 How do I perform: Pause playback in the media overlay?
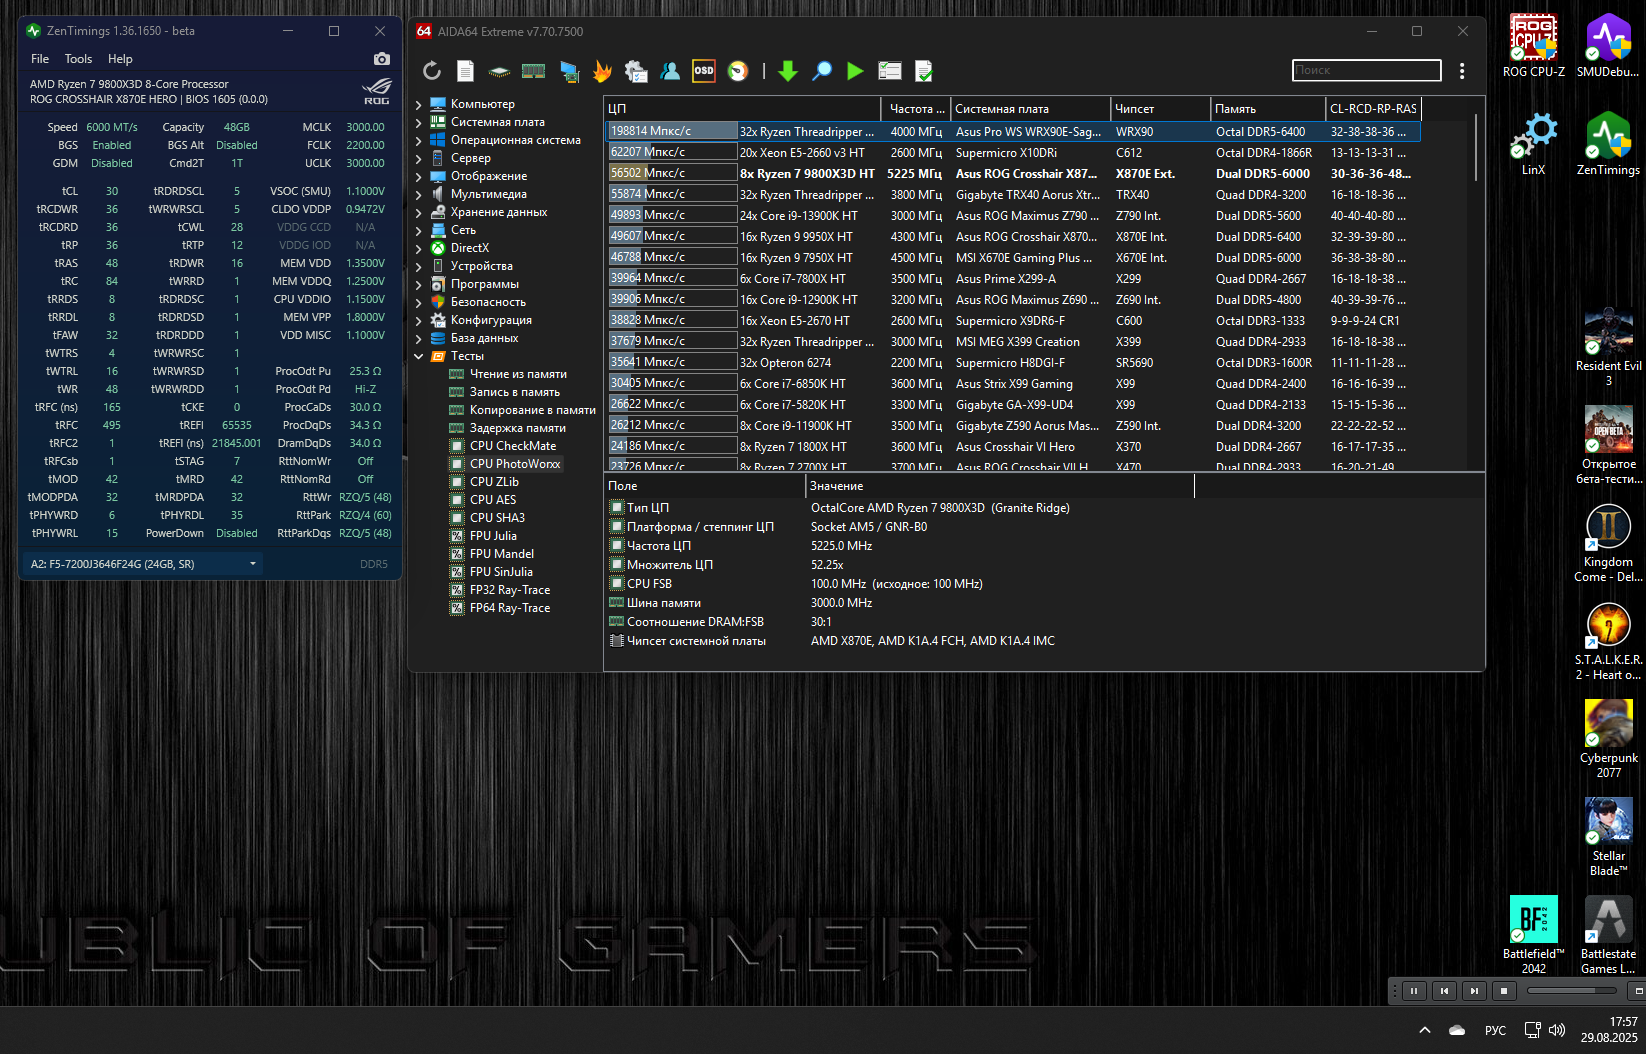(x=1414, y=991)
